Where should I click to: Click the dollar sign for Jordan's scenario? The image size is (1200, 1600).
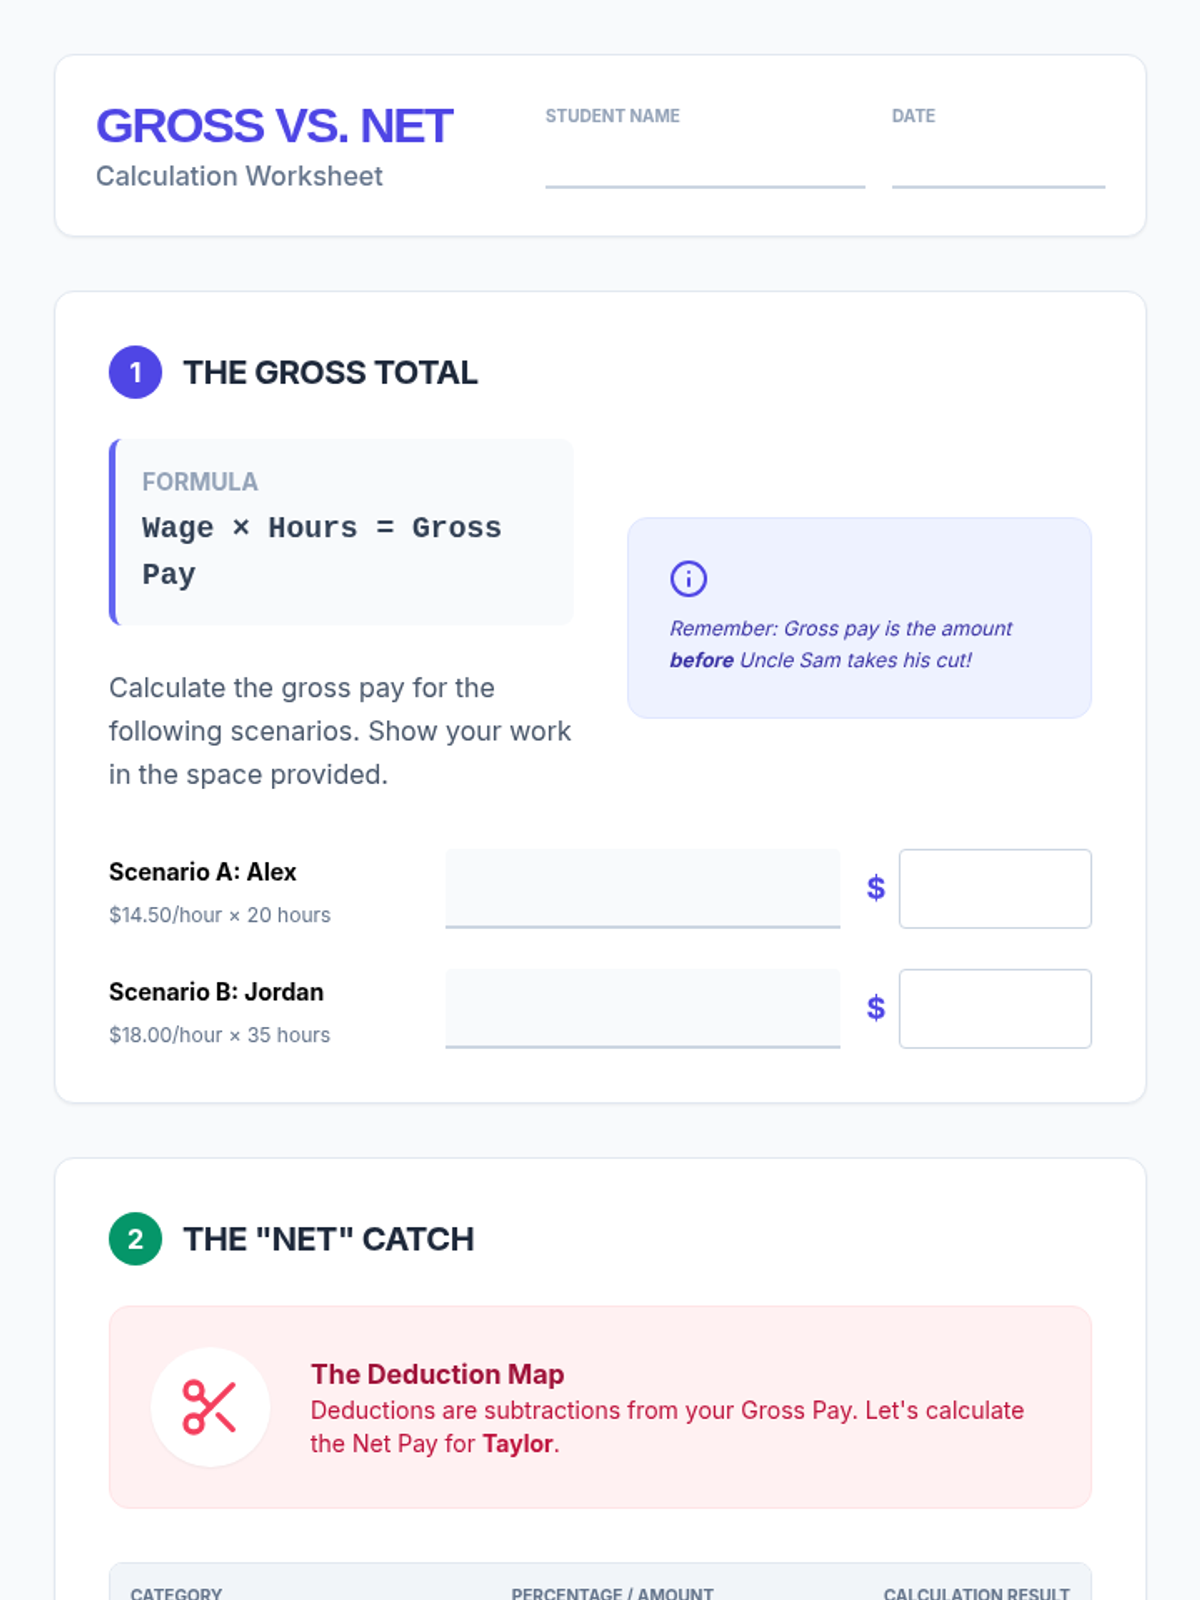click(x=876, y=1008)
